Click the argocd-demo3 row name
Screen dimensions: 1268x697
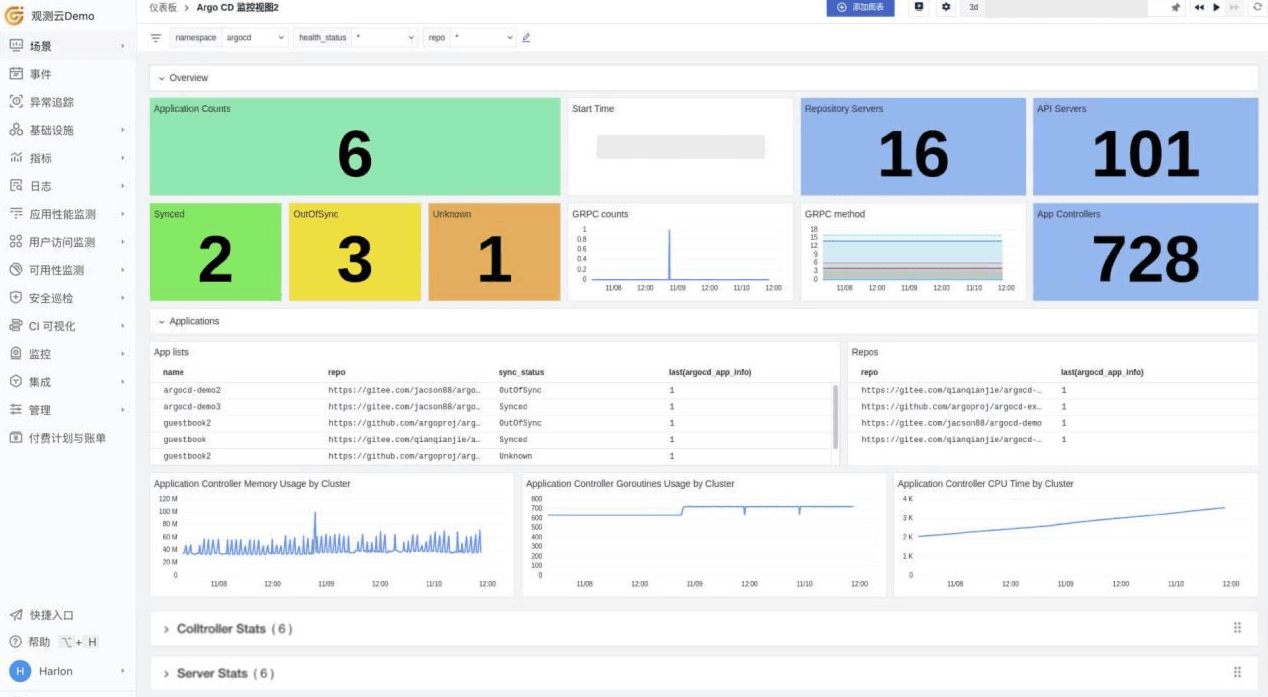click(x=192, y=407)
